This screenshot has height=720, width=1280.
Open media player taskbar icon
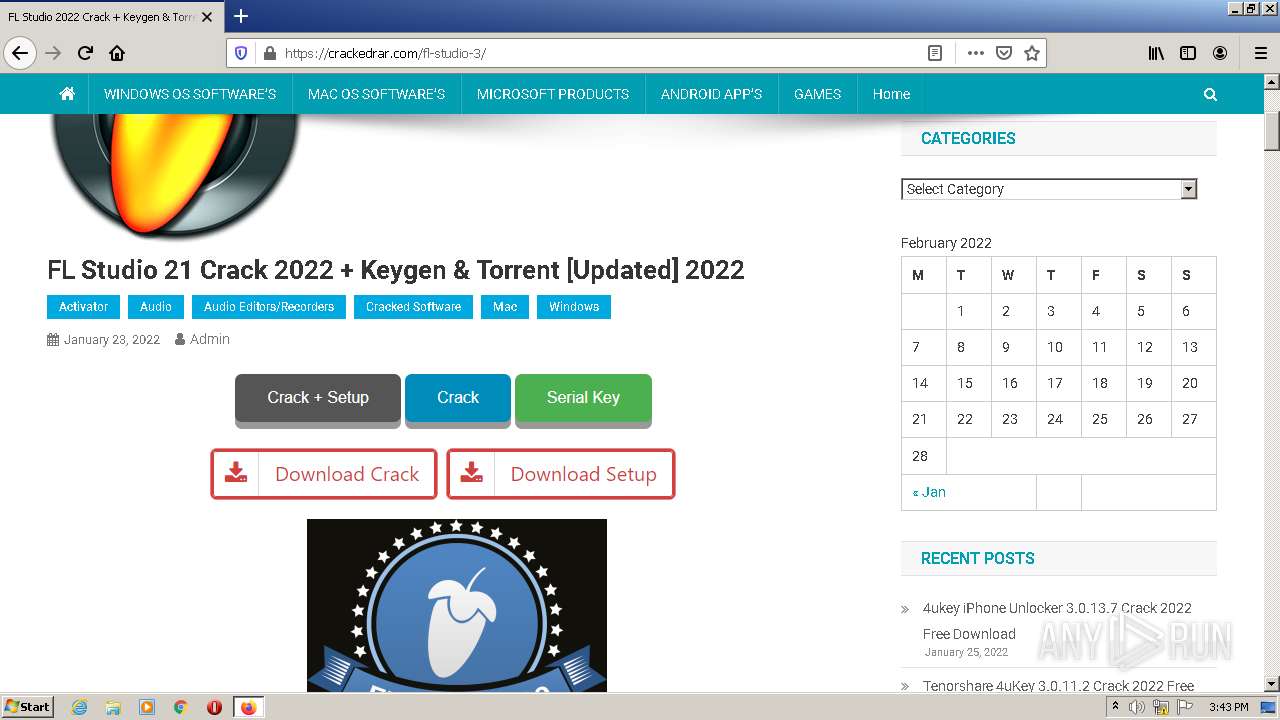[x=147, y=707]
